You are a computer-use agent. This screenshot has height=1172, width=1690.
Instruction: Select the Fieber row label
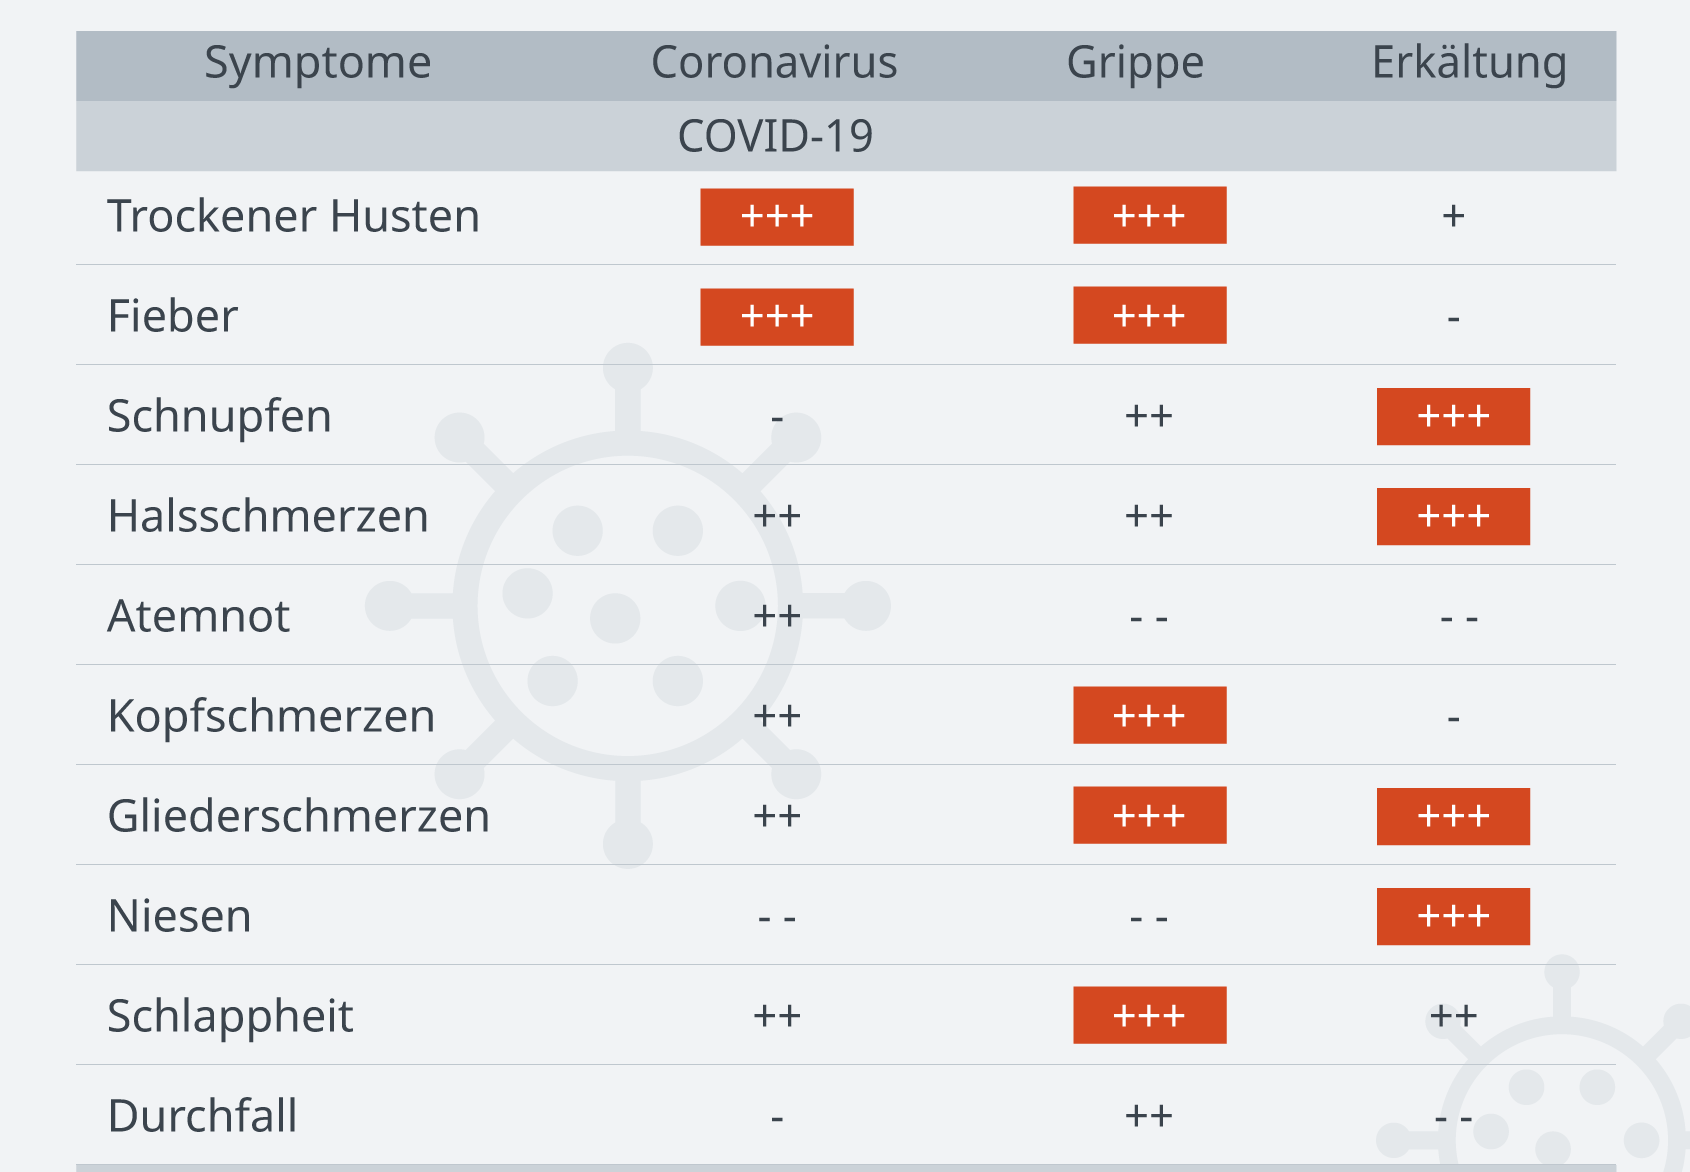click(x=173, y=316)
